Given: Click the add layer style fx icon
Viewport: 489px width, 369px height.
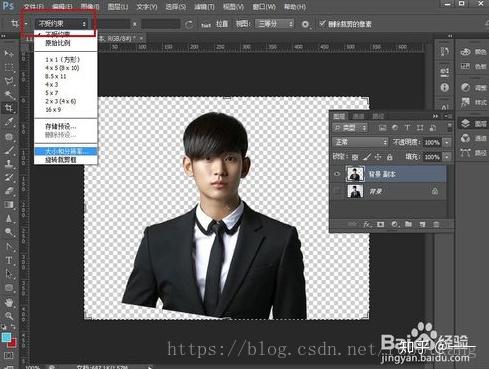Looking at the screenshot, I should pos(367,224).
